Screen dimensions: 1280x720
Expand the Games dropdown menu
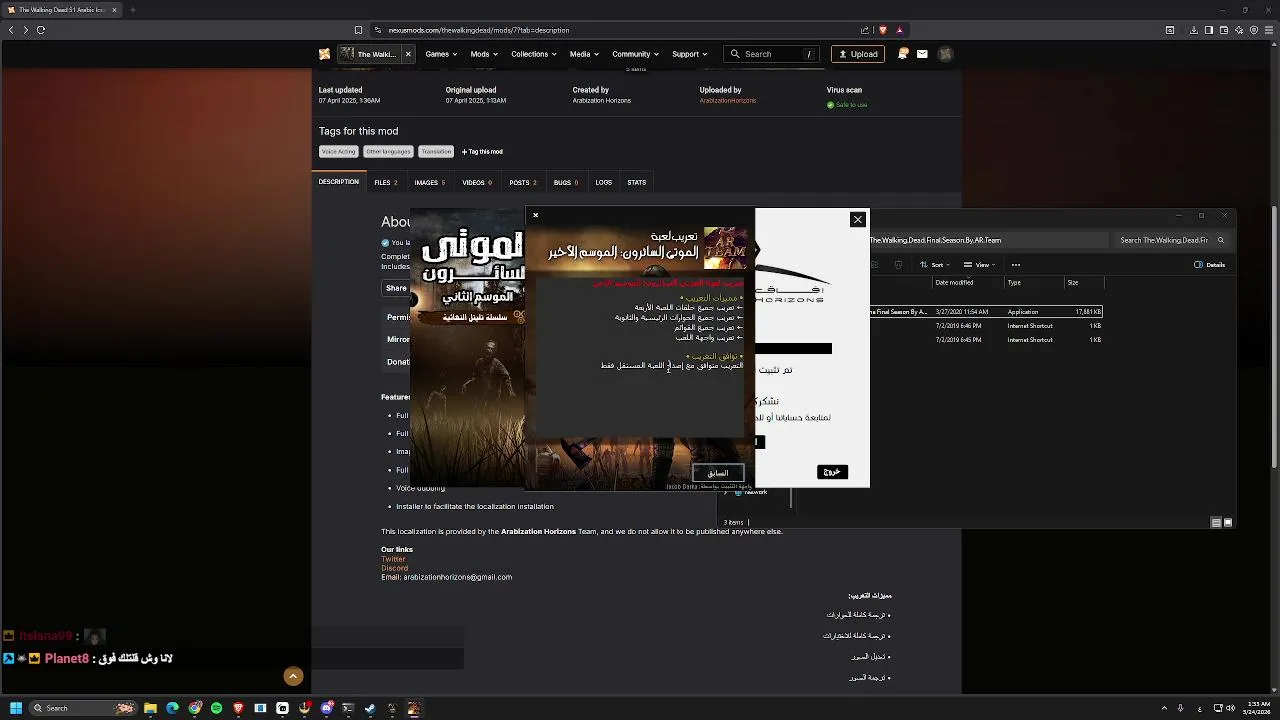pos(441,54)
